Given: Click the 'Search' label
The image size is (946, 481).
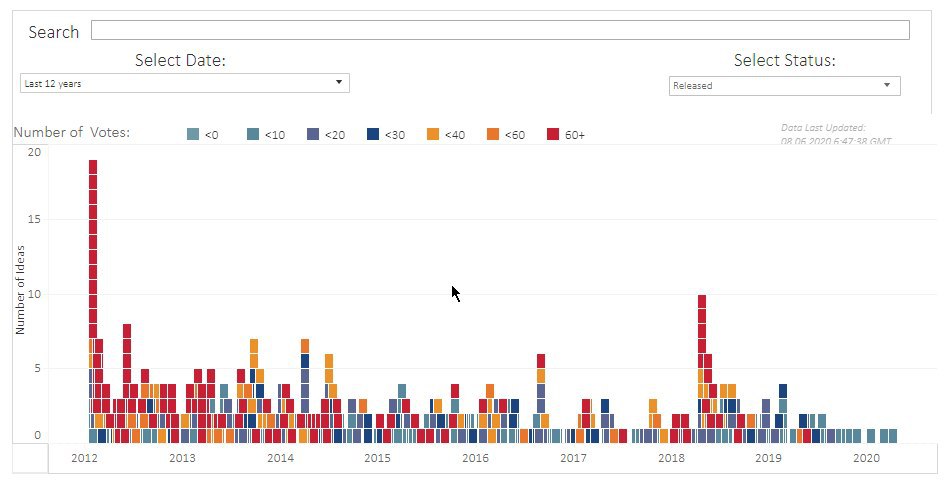Looking at the screenshot, I should [x=54, y=32].
